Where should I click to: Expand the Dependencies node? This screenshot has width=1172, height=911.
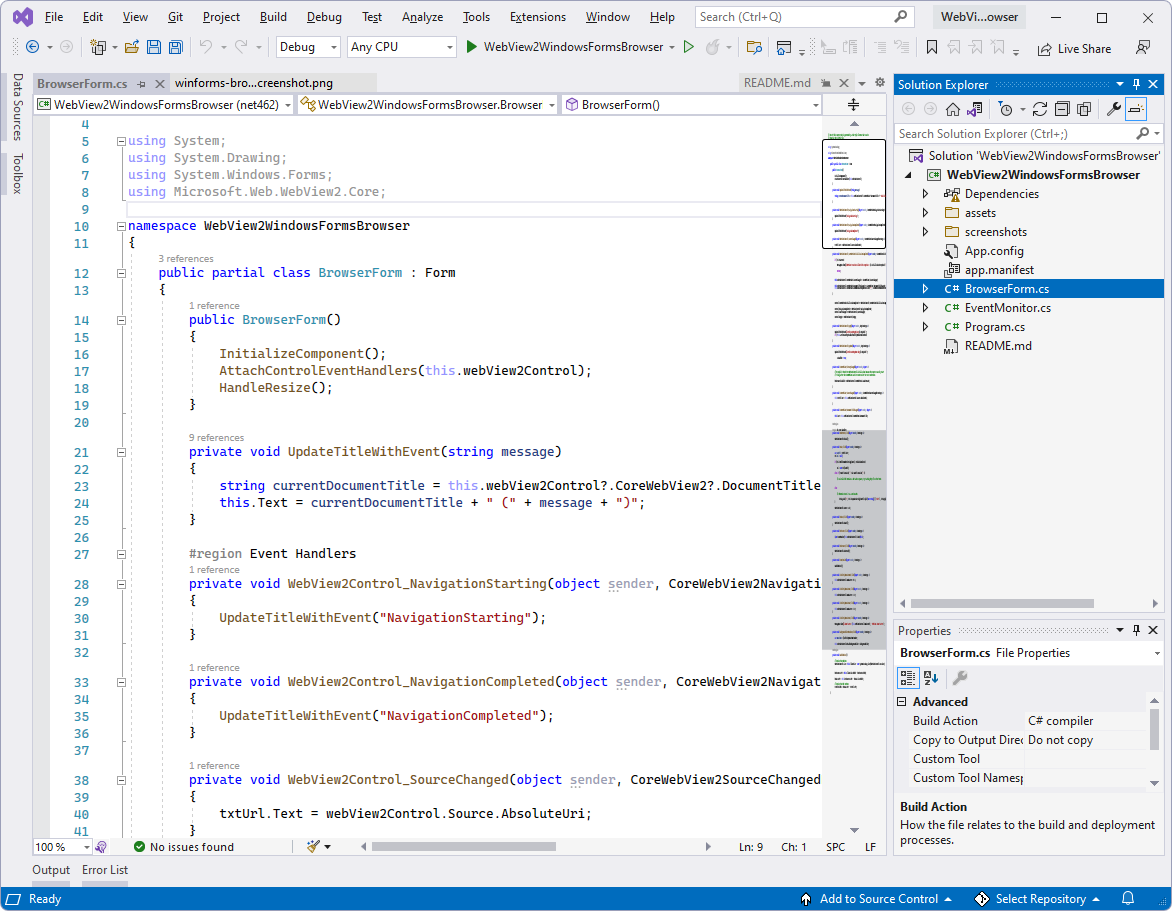coord(925,193)
